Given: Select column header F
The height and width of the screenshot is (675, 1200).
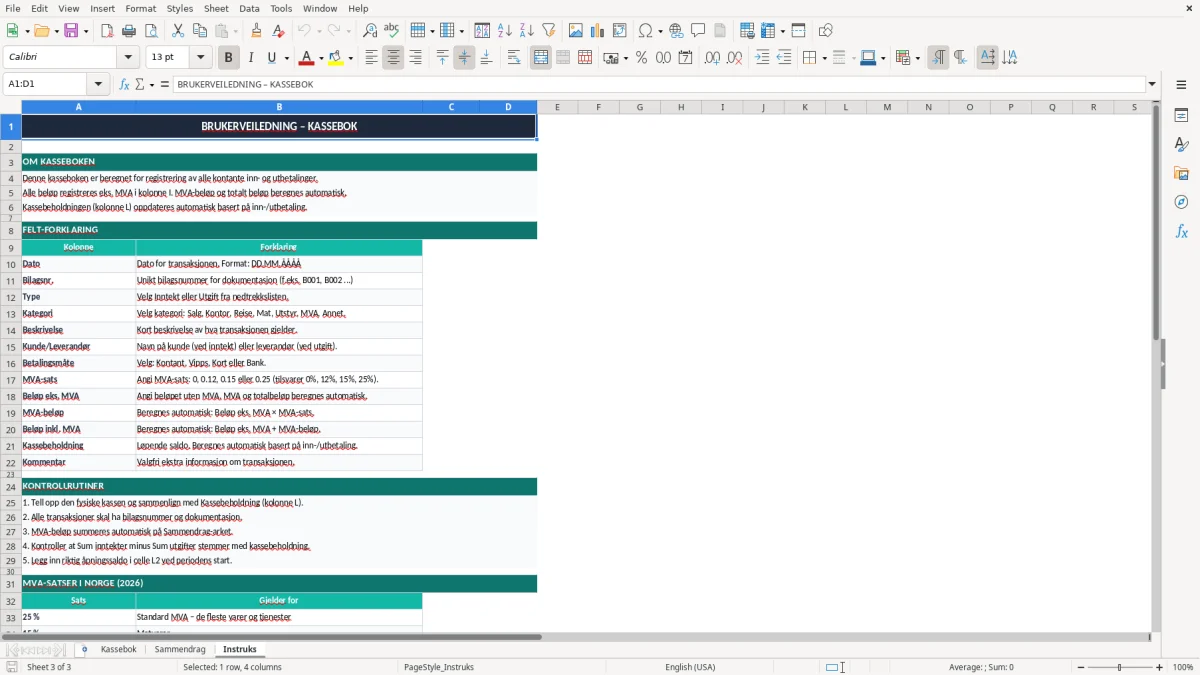Looking at the screenshot, I should [599, 107].
